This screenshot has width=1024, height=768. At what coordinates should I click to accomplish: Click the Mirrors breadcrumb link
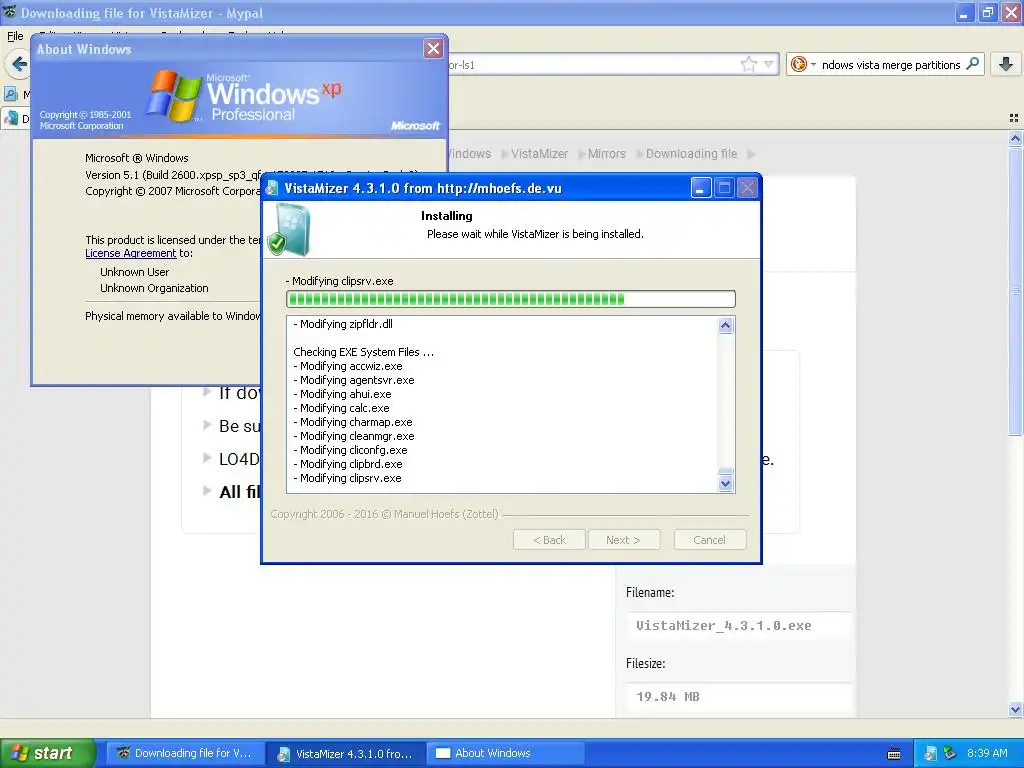607,154
